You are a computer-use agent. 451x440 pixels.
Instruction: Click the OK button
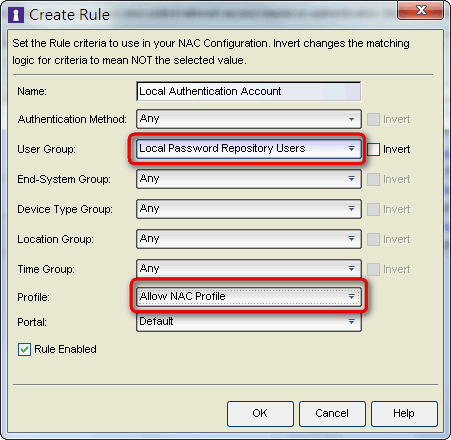click(x=260, y=414)
